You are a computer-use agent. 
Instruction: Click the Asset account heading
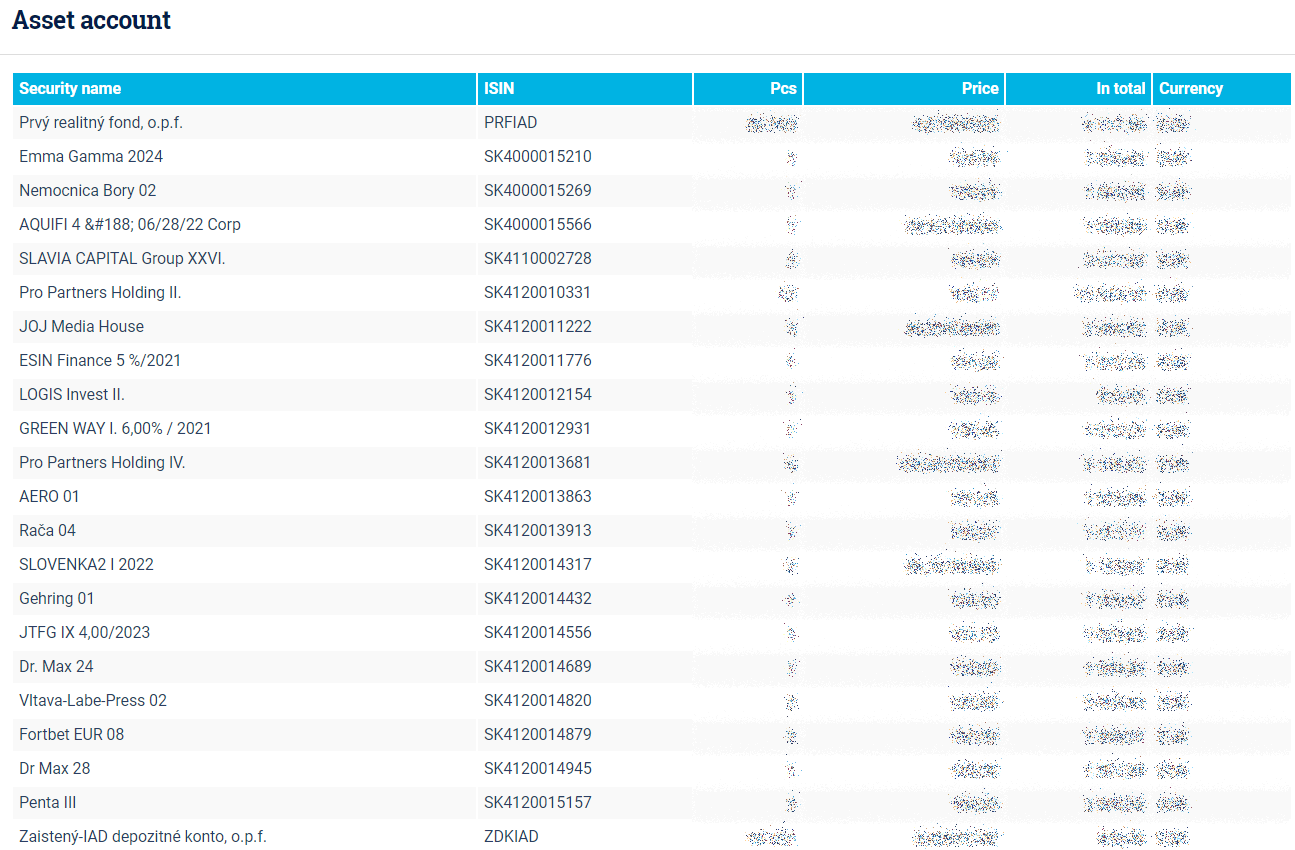[91, 20]
